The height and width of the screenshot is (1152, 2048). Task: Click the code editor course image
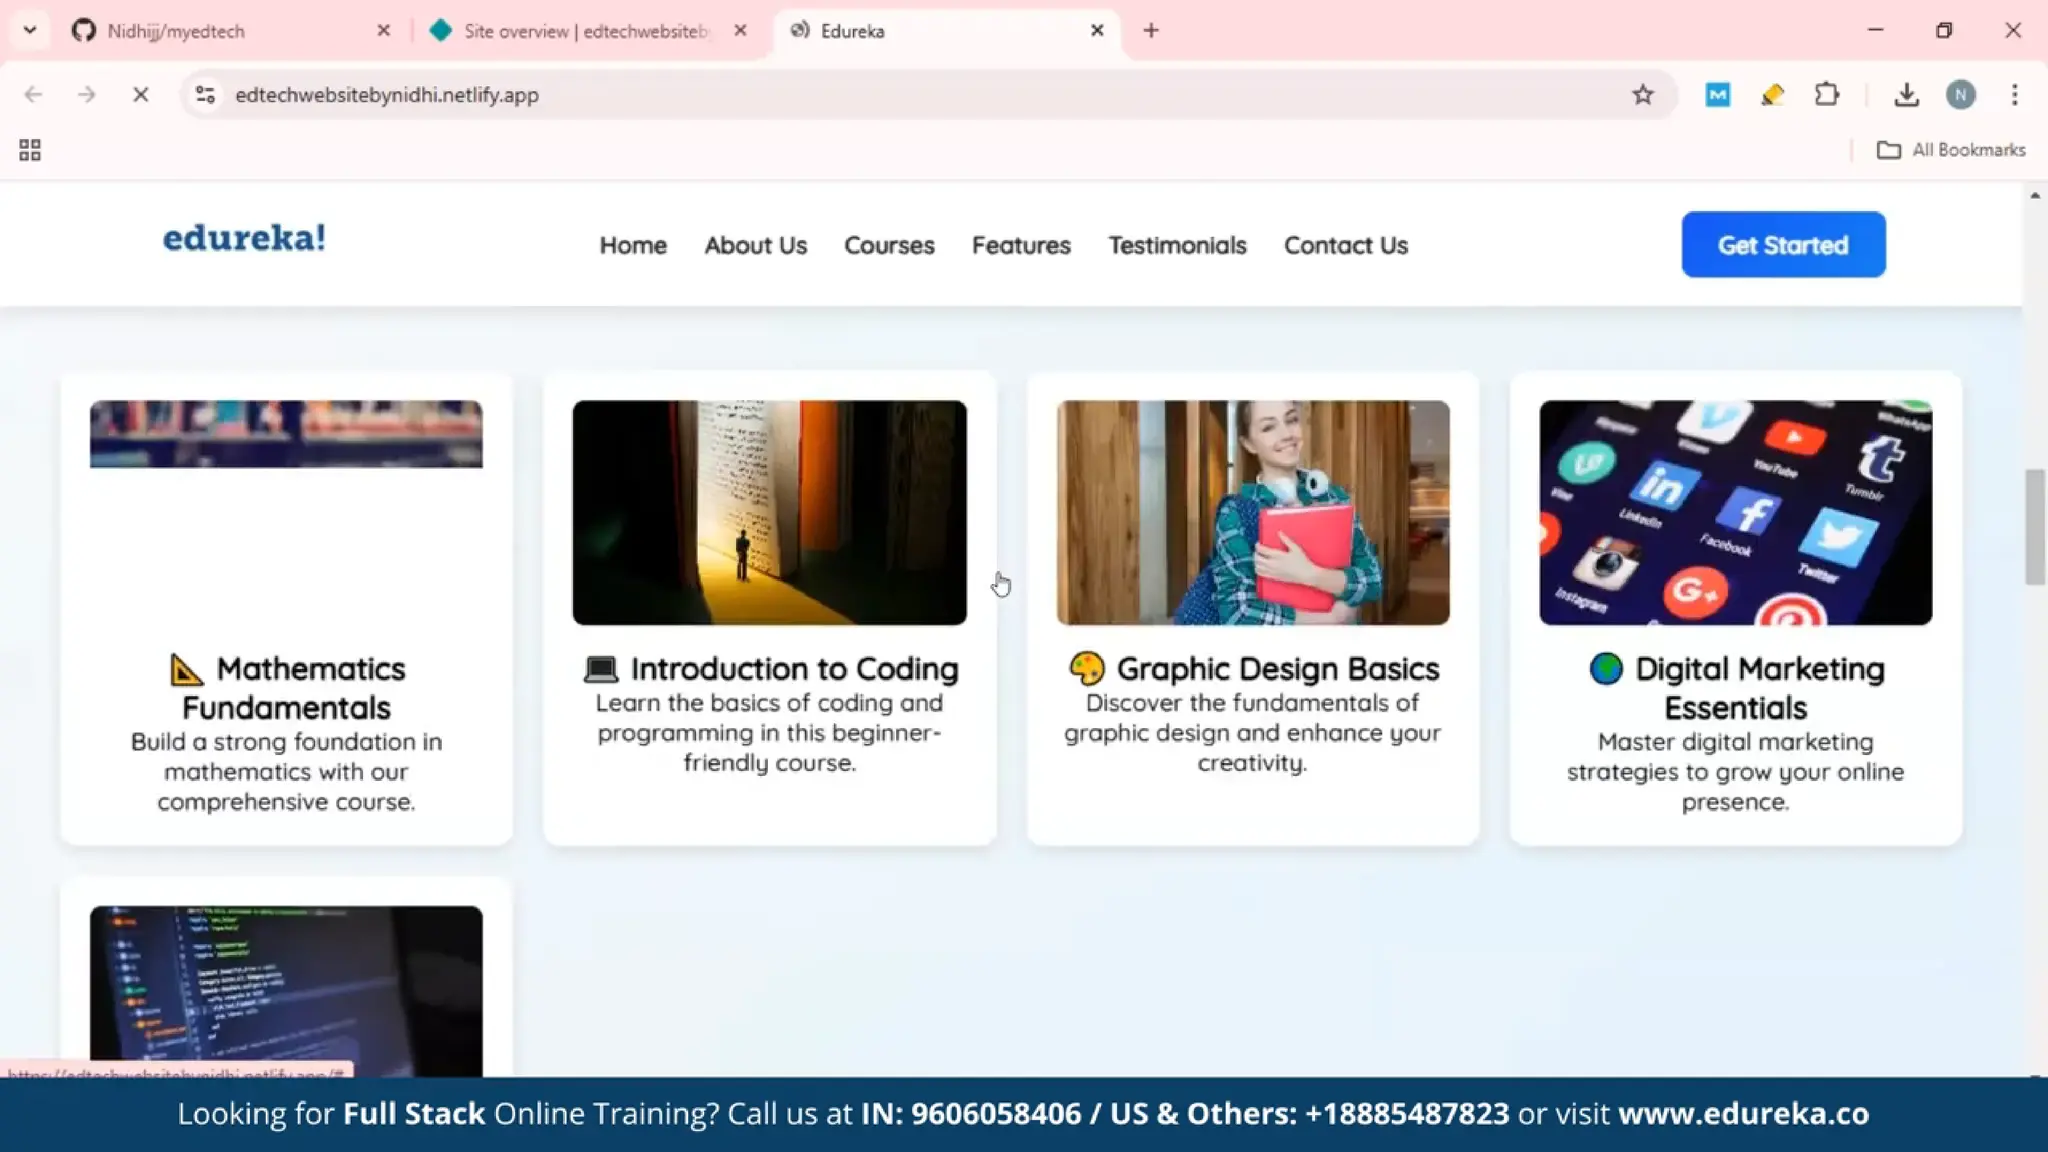(286, 990)
